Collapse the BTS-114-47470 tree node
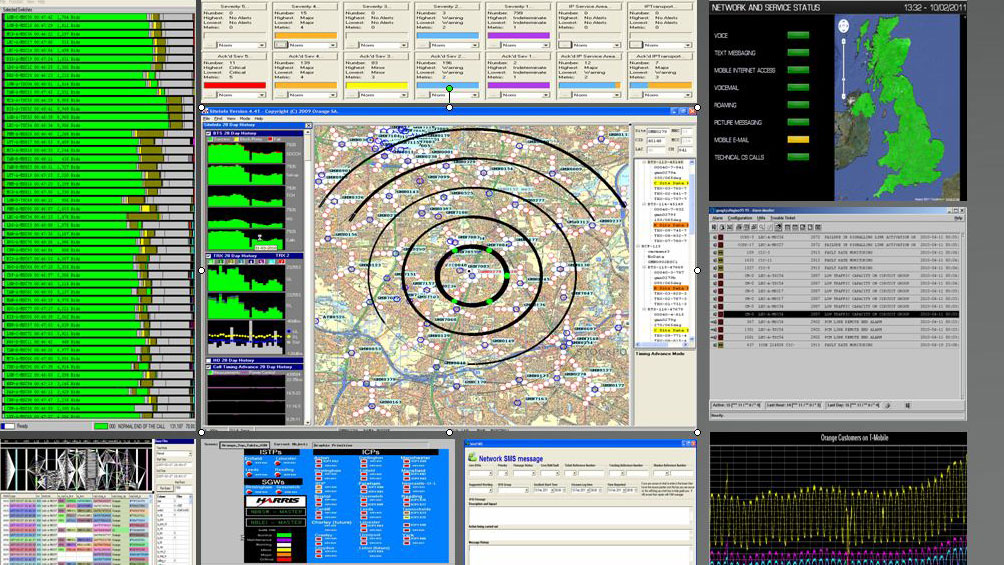1004x565 pixels. (644, 309)
